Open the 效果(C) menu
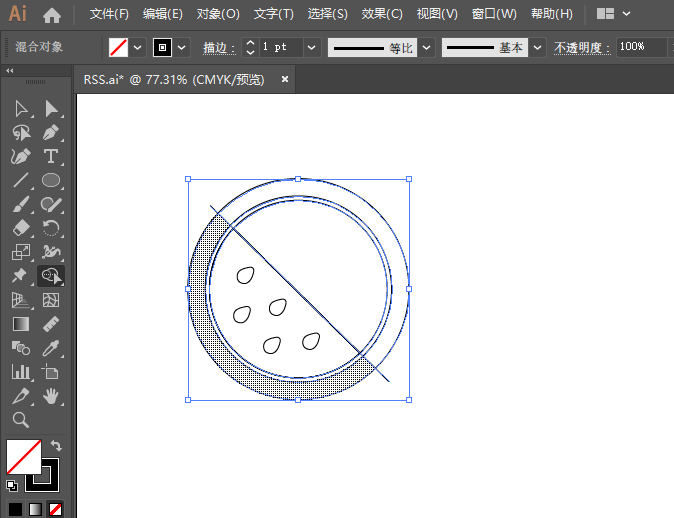Screen dimensions: 674x518 coord(382,14)
